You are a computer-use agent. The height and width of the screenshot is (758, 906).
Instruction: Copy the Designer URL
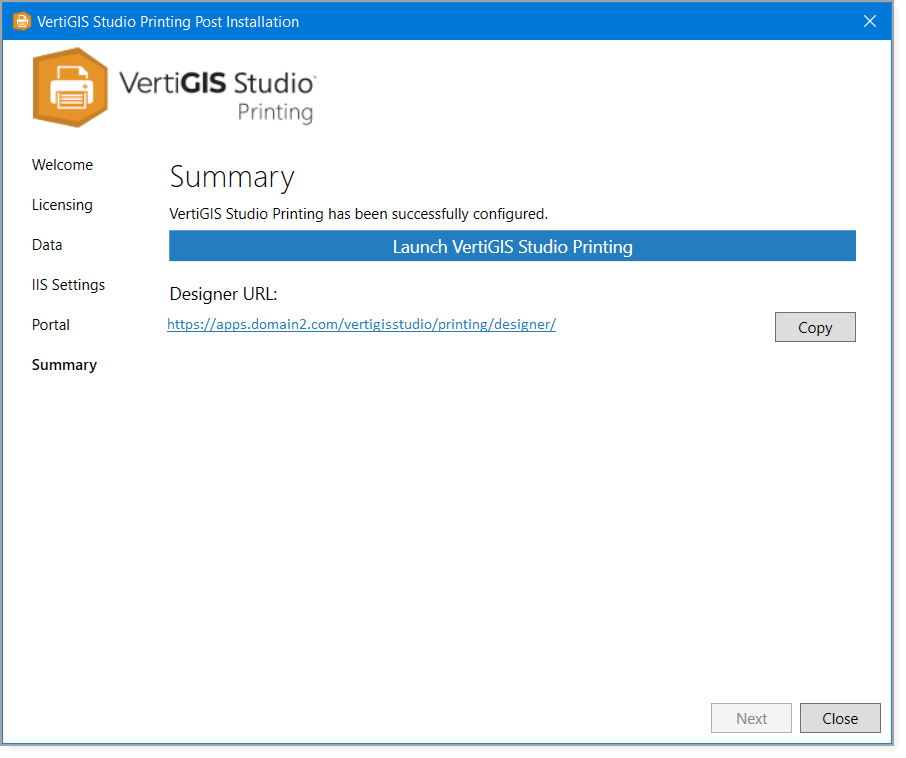tap(814, 327)
